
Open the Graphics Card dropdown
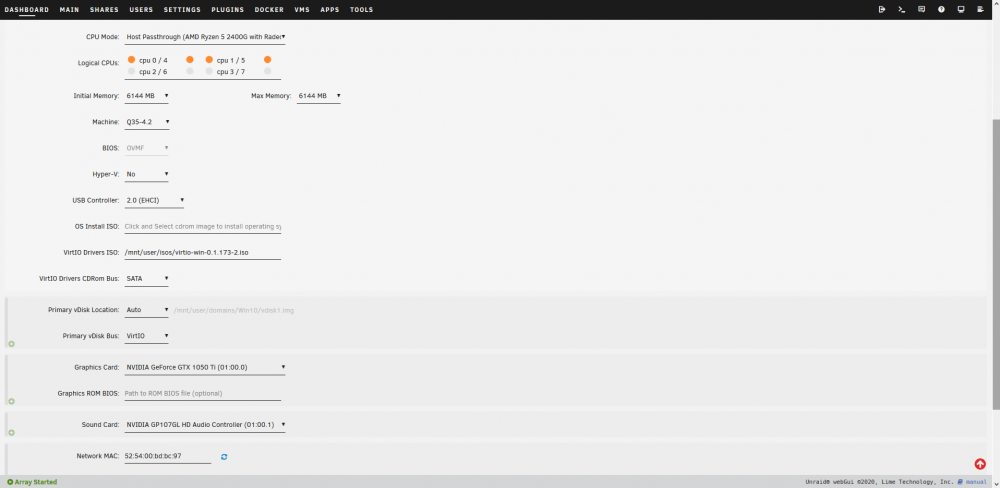205,367
